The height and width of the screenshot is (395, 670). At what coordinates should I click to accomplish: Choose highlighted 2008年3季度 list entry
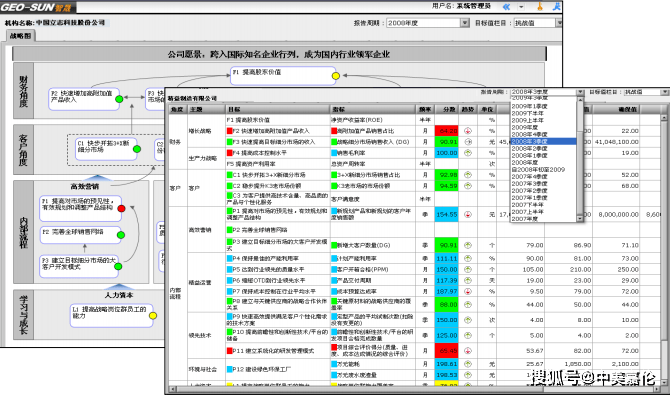[x=544, y=141]
